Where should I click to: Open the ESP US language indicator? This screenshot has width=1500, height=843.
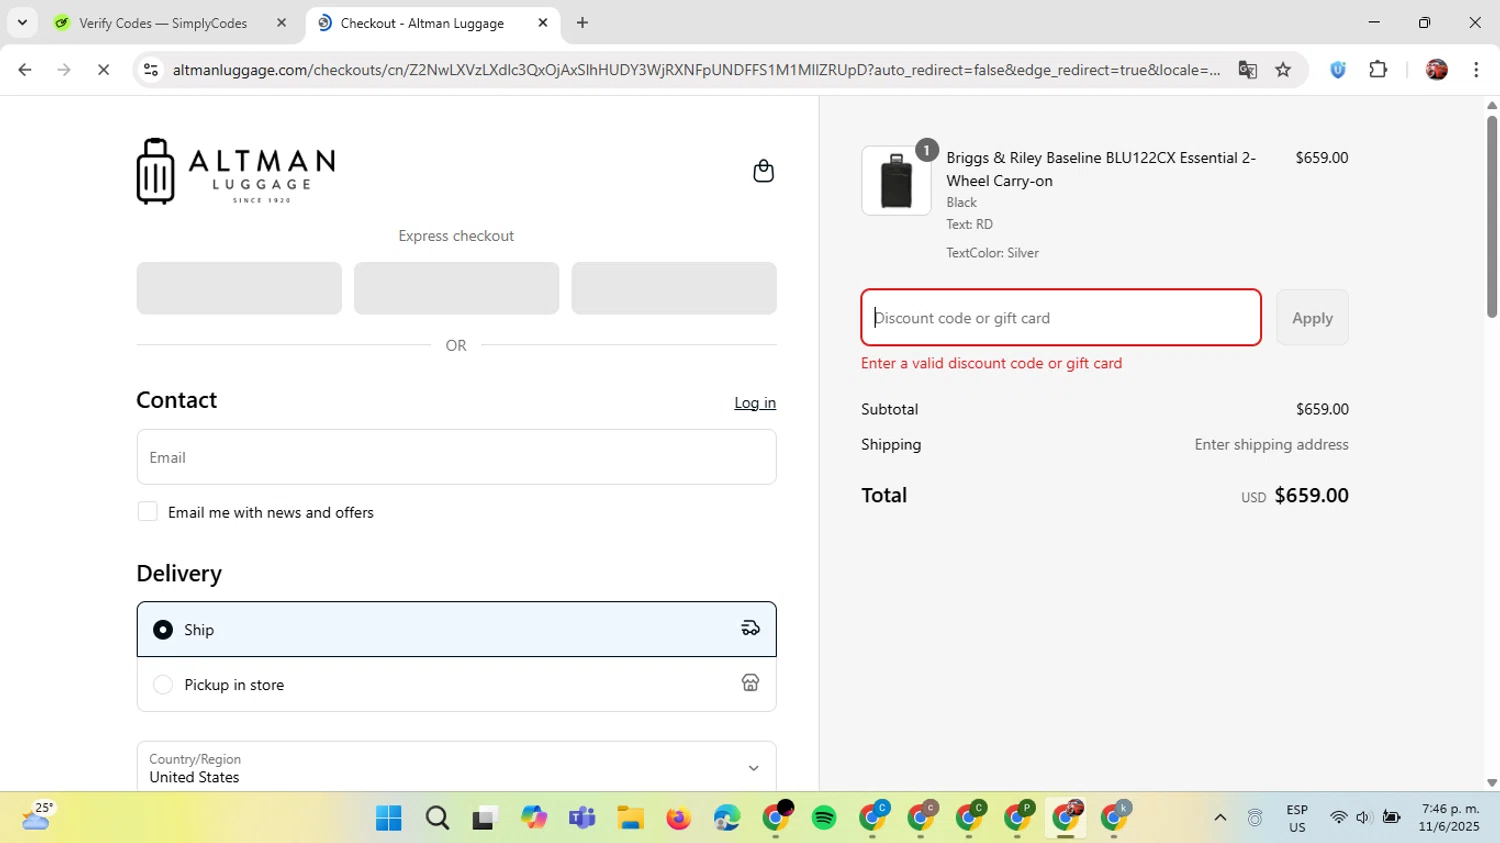tap(1297, 818)
